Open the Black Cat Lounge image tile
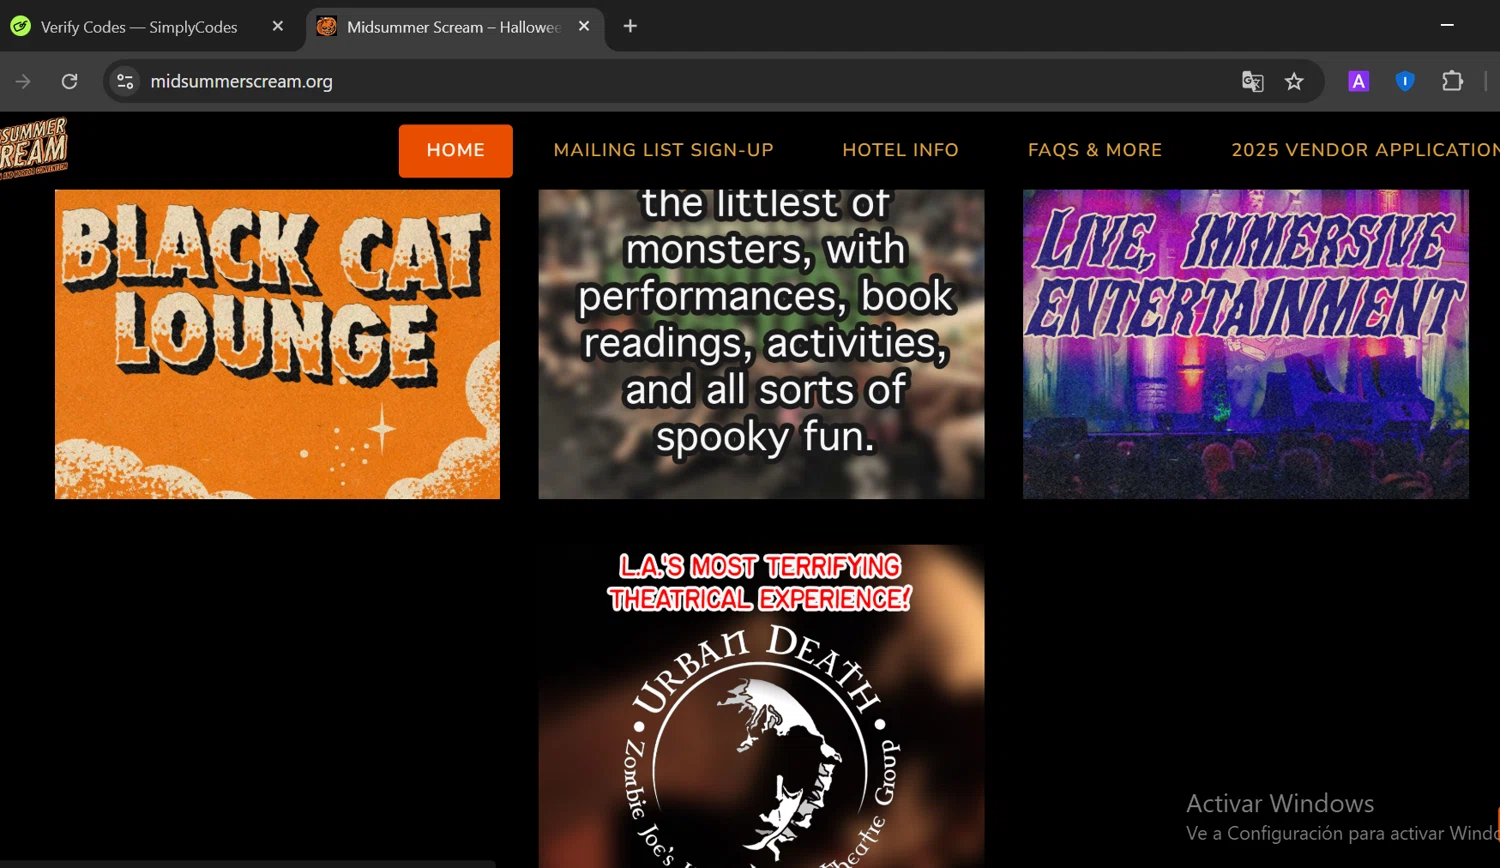The height and width of the screenshot is (868, 1500). click(x=277, y=344)
